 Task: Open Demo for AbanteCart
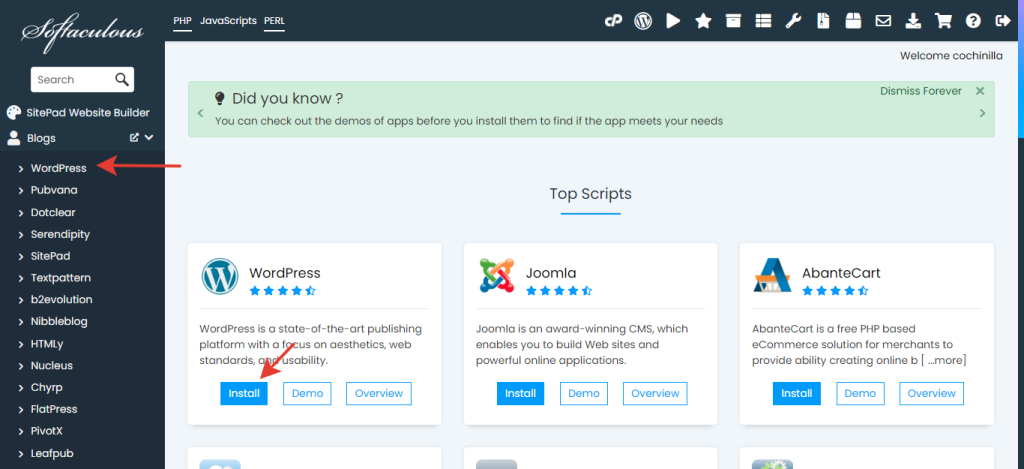[860, 393]
